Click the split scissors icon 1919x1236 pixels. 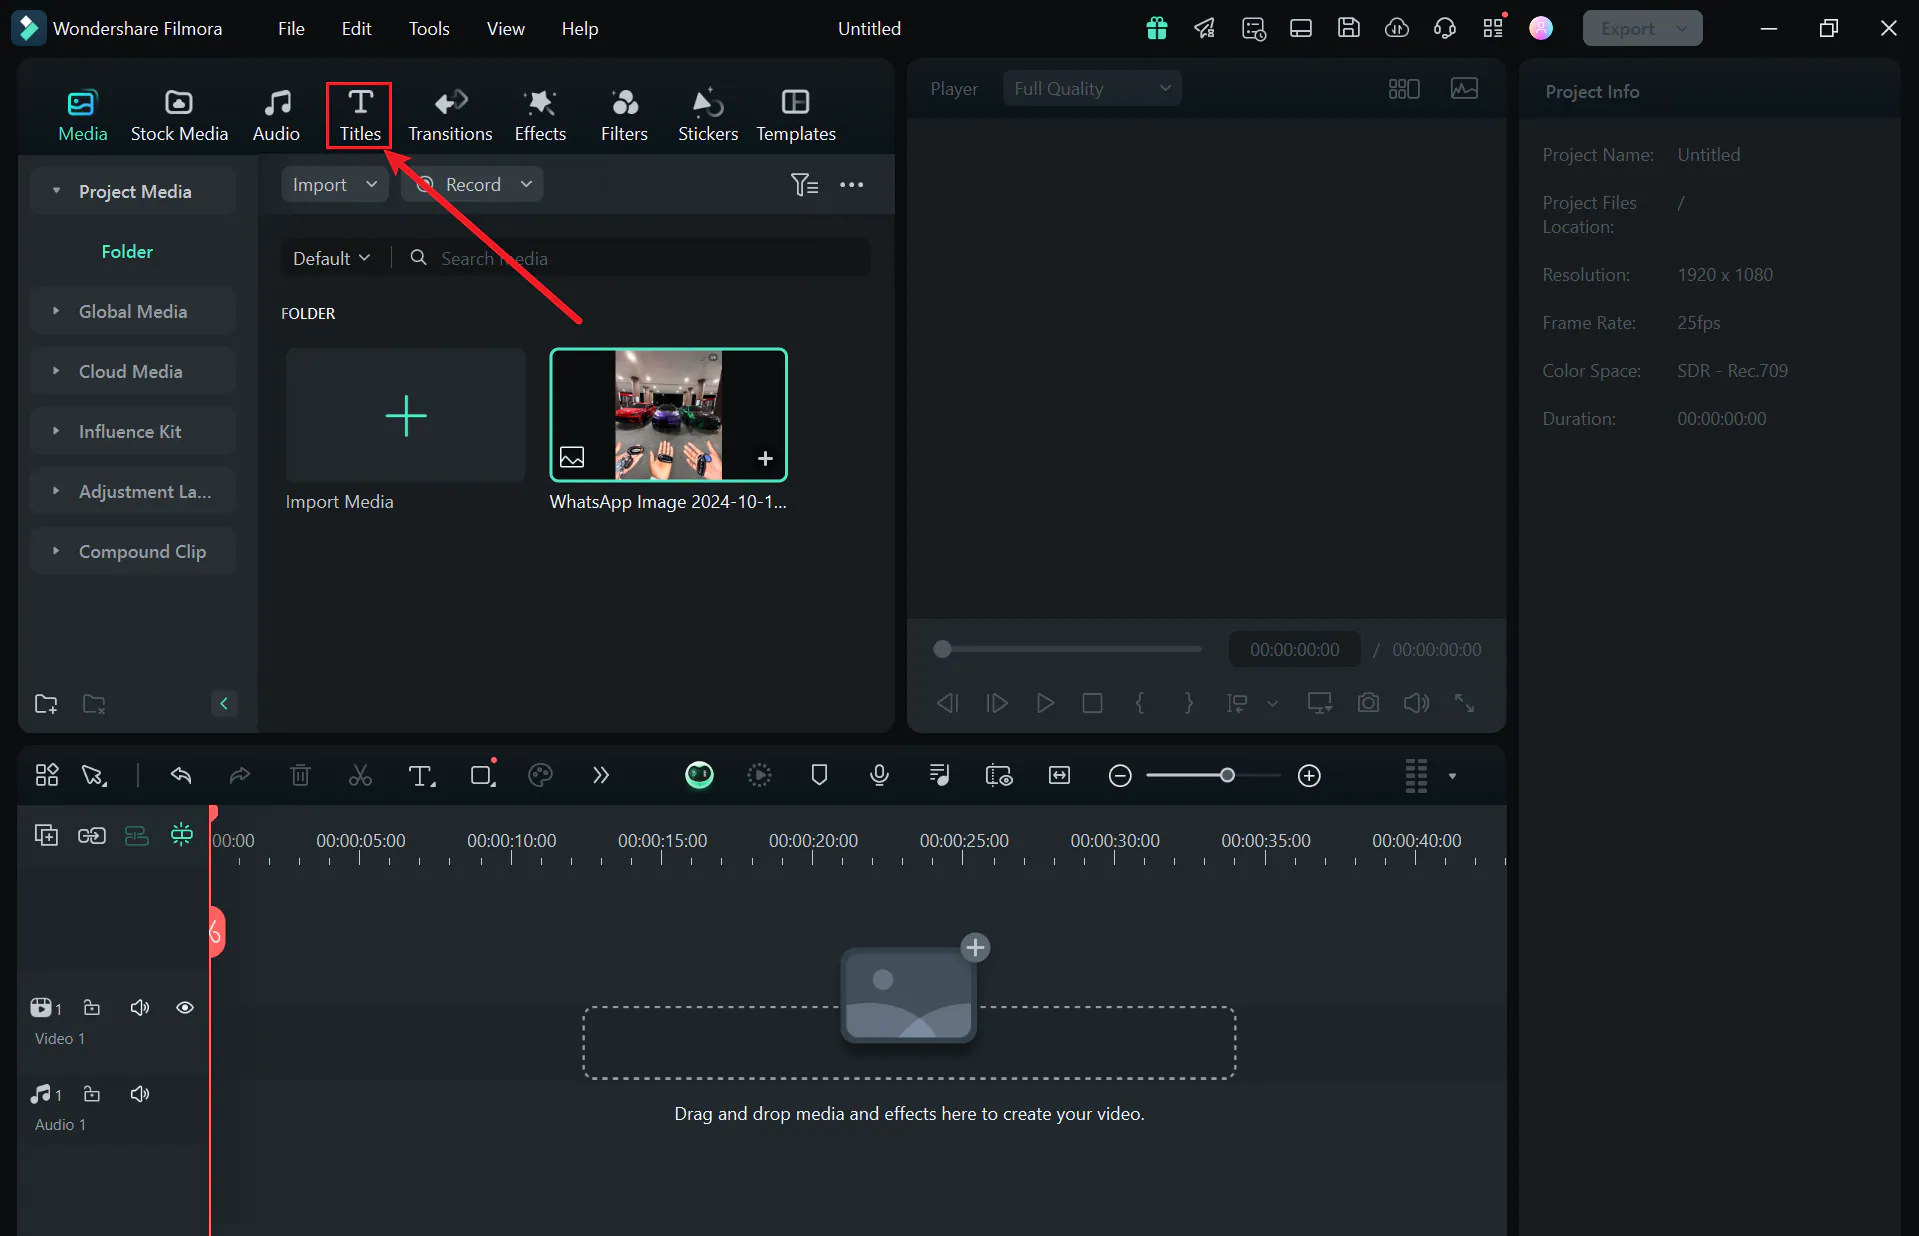[360, 775]
